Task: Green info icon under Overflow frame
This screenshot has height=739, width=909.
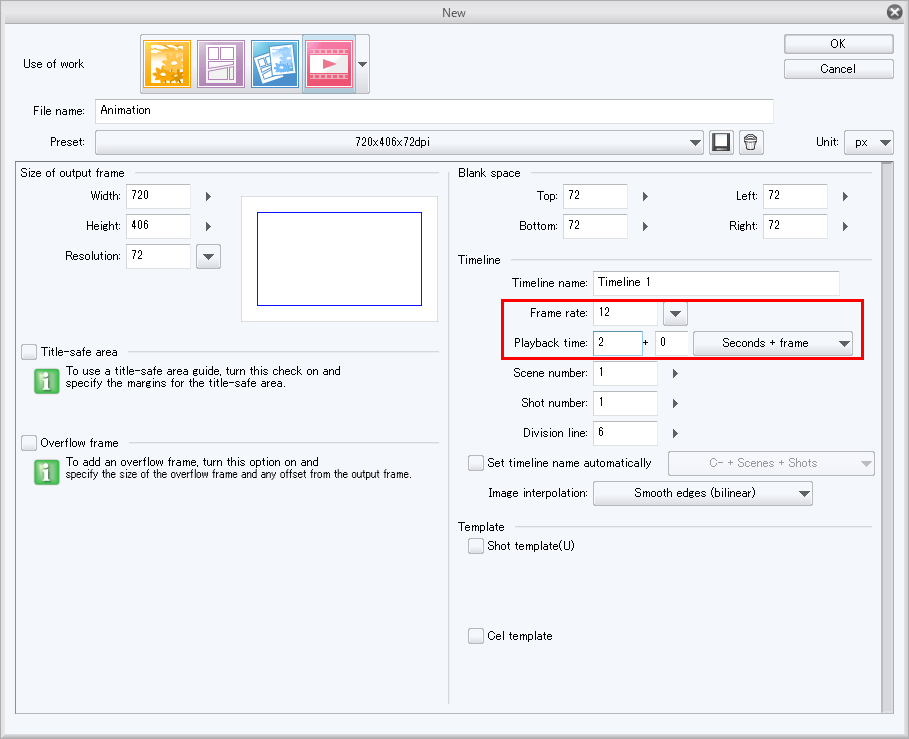Action: (46, 472)
